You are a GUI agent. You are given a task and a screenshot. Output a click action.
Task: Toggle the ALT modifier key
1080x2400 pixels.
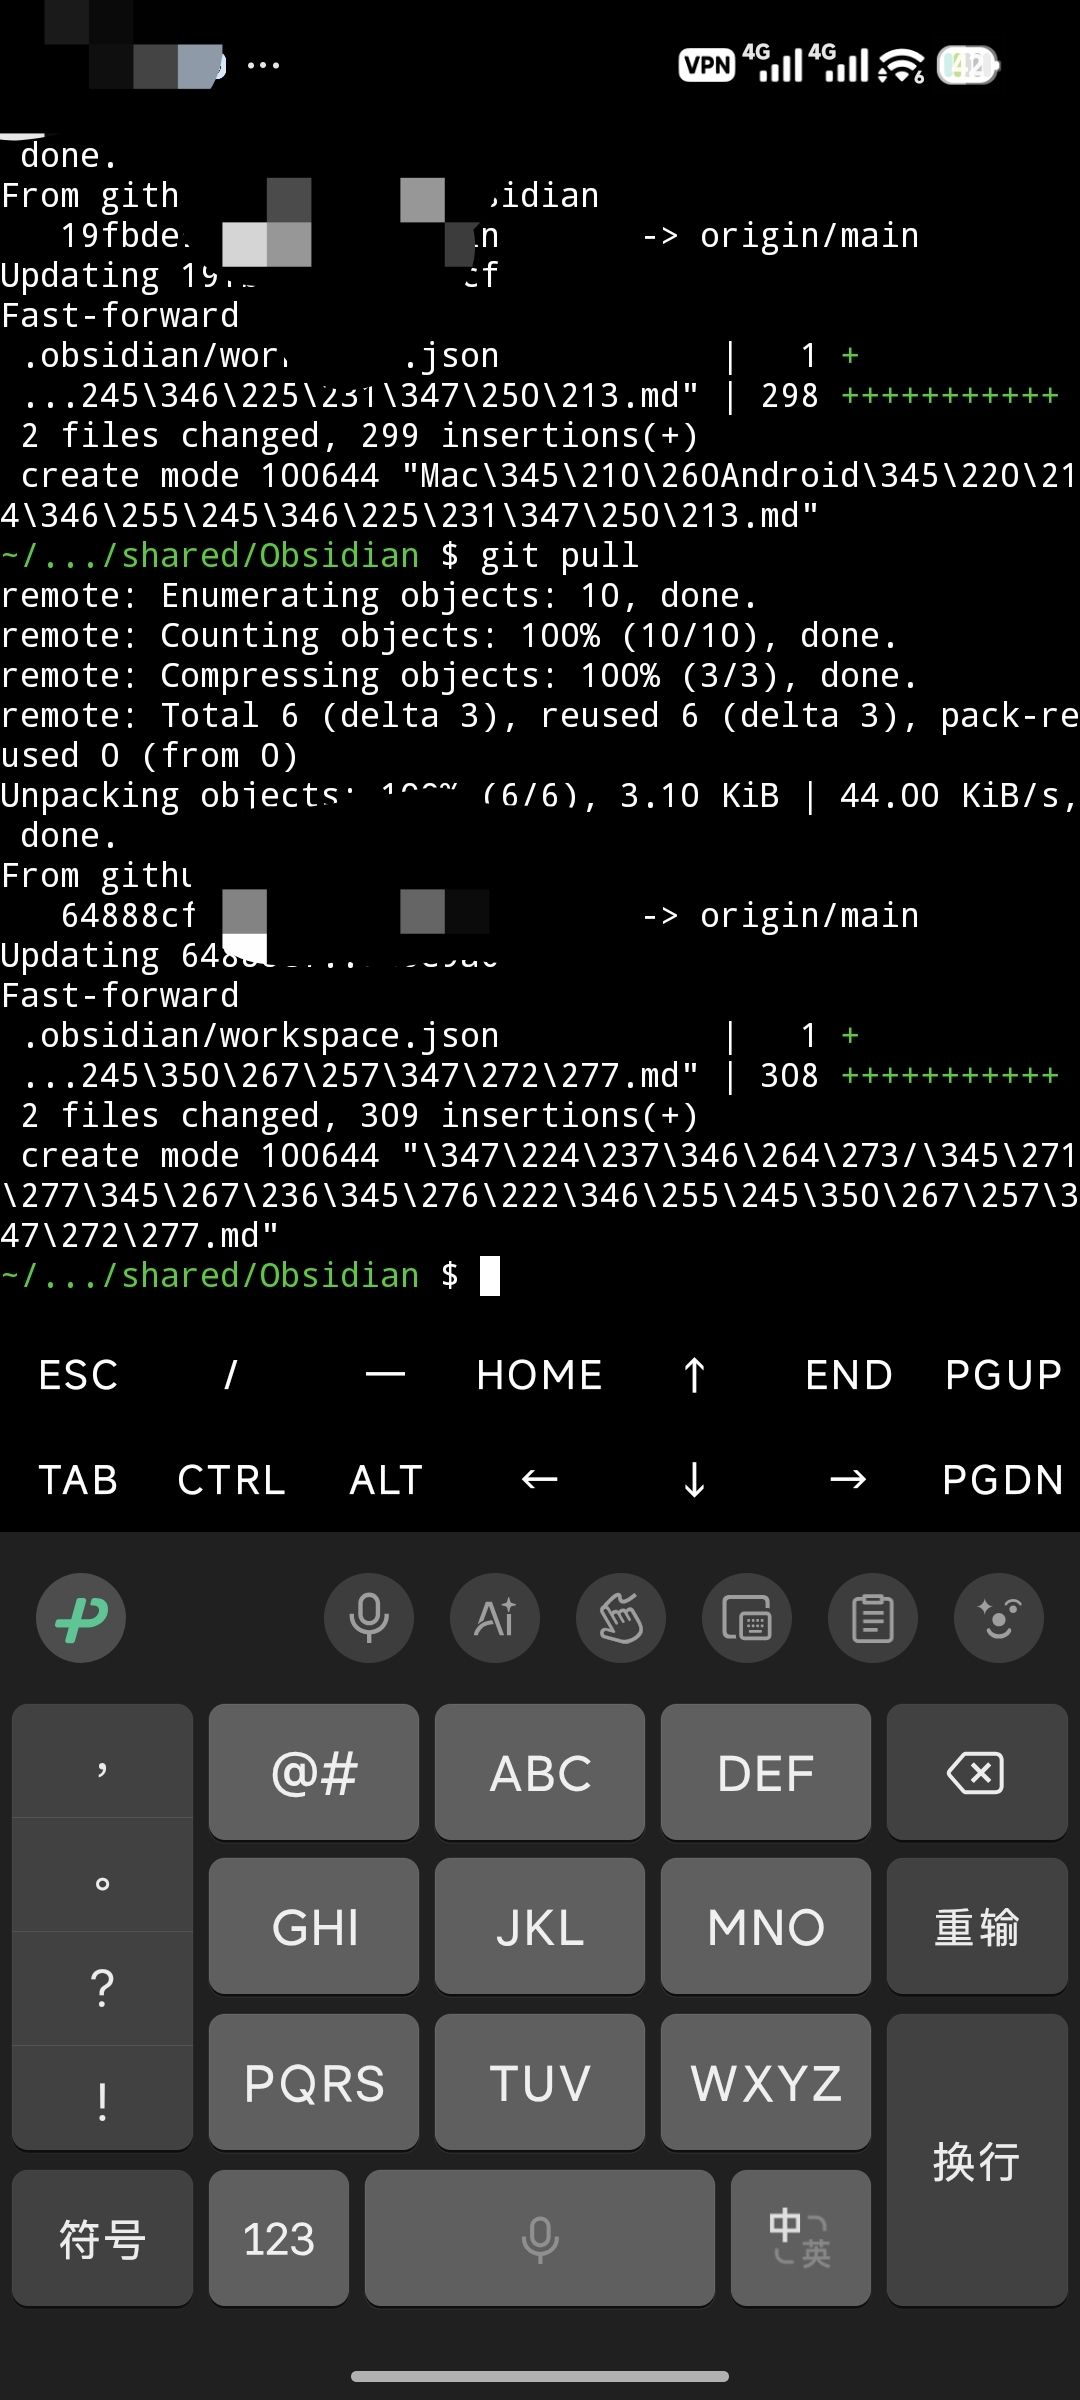click(x=386, y=1480)
